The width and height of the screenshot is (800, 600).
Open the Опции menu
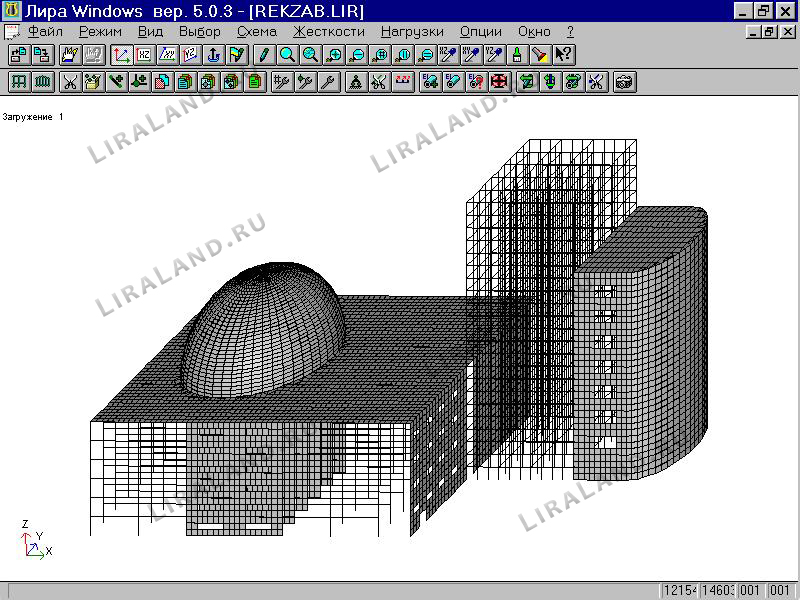[x=481, y=31]
